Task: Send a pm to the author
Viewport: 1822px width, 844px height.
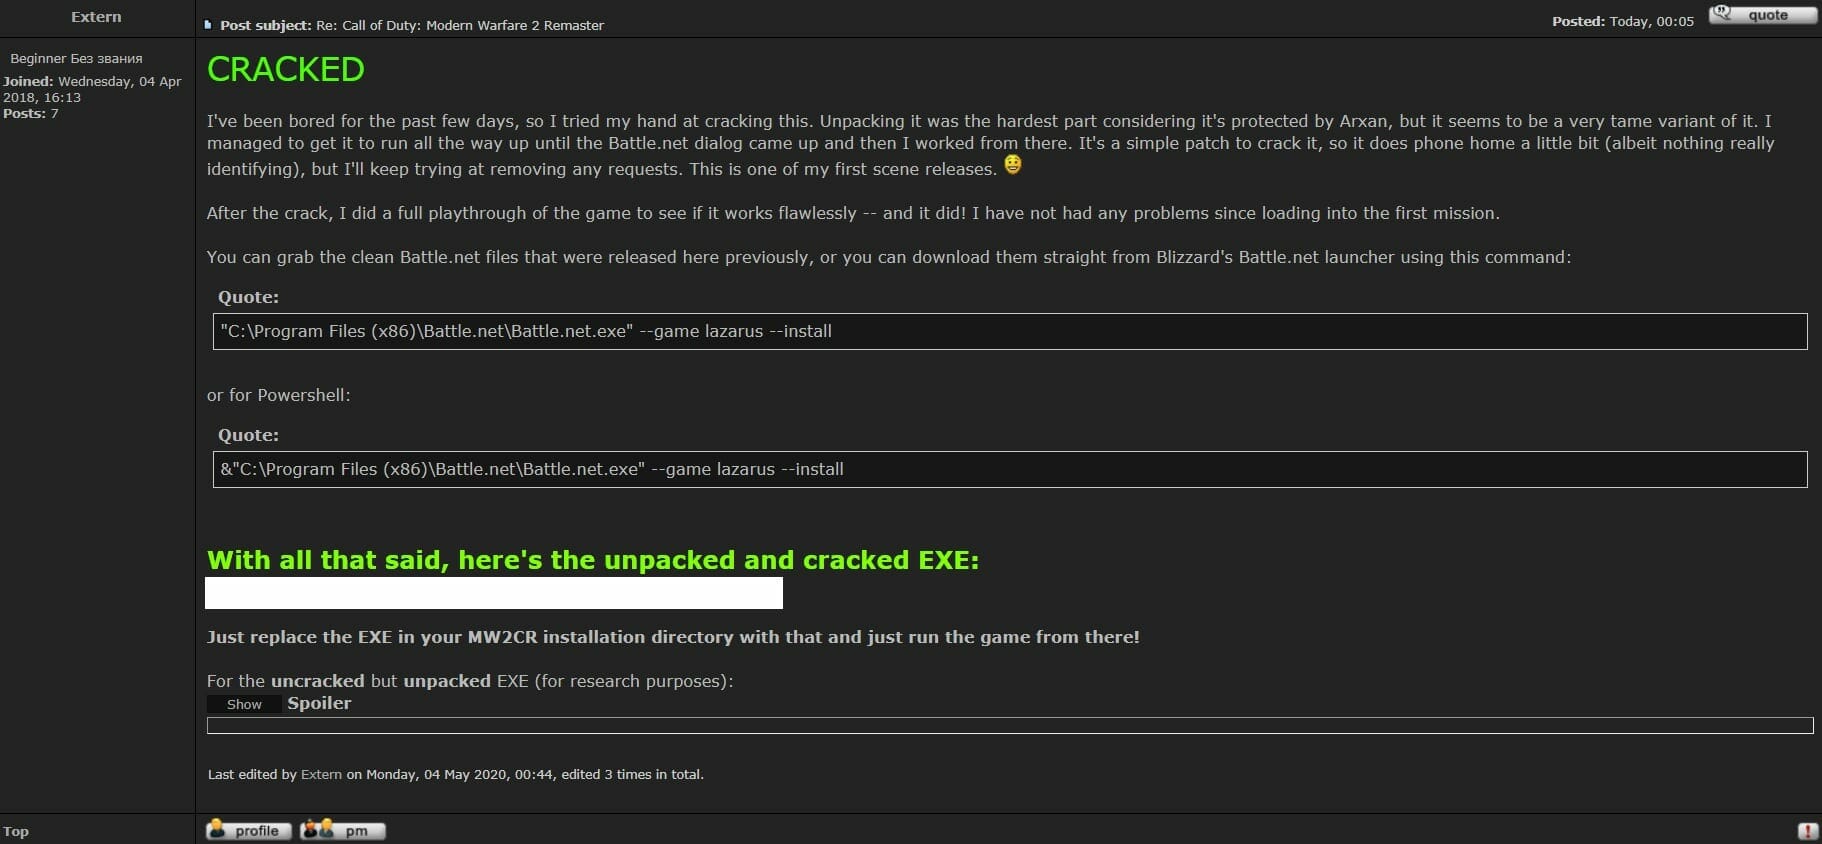Action: tap(343, 830)
